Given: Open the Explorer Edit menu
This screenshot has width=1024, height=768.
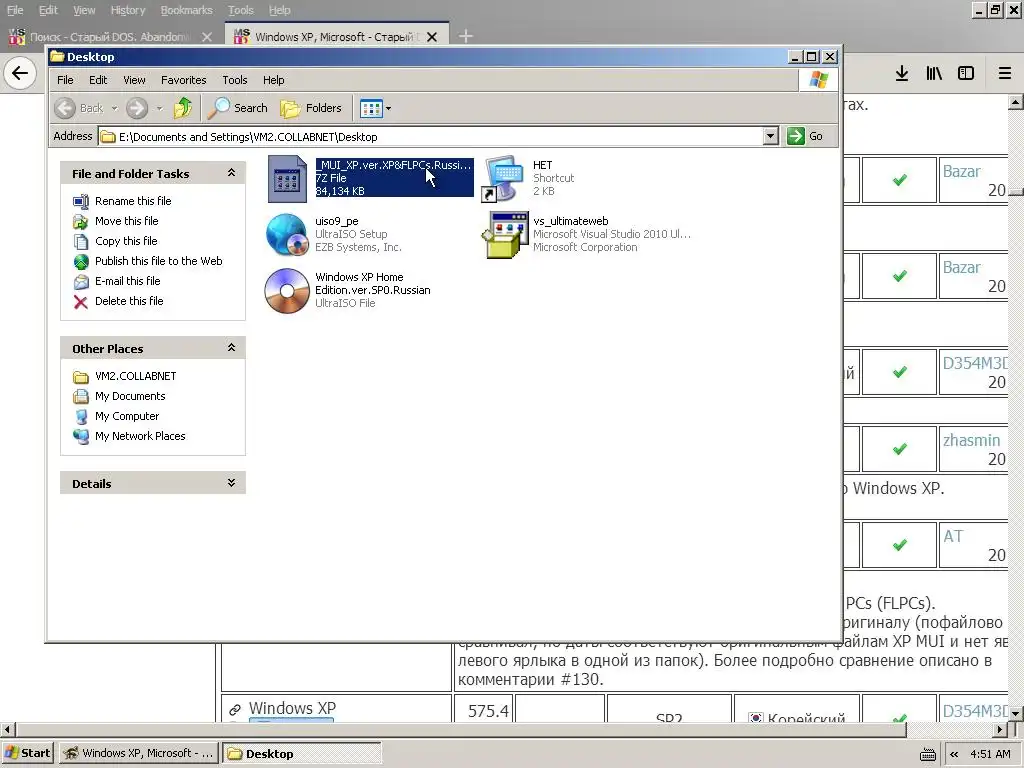Looking at the screenshot, I should coord(98,80).
